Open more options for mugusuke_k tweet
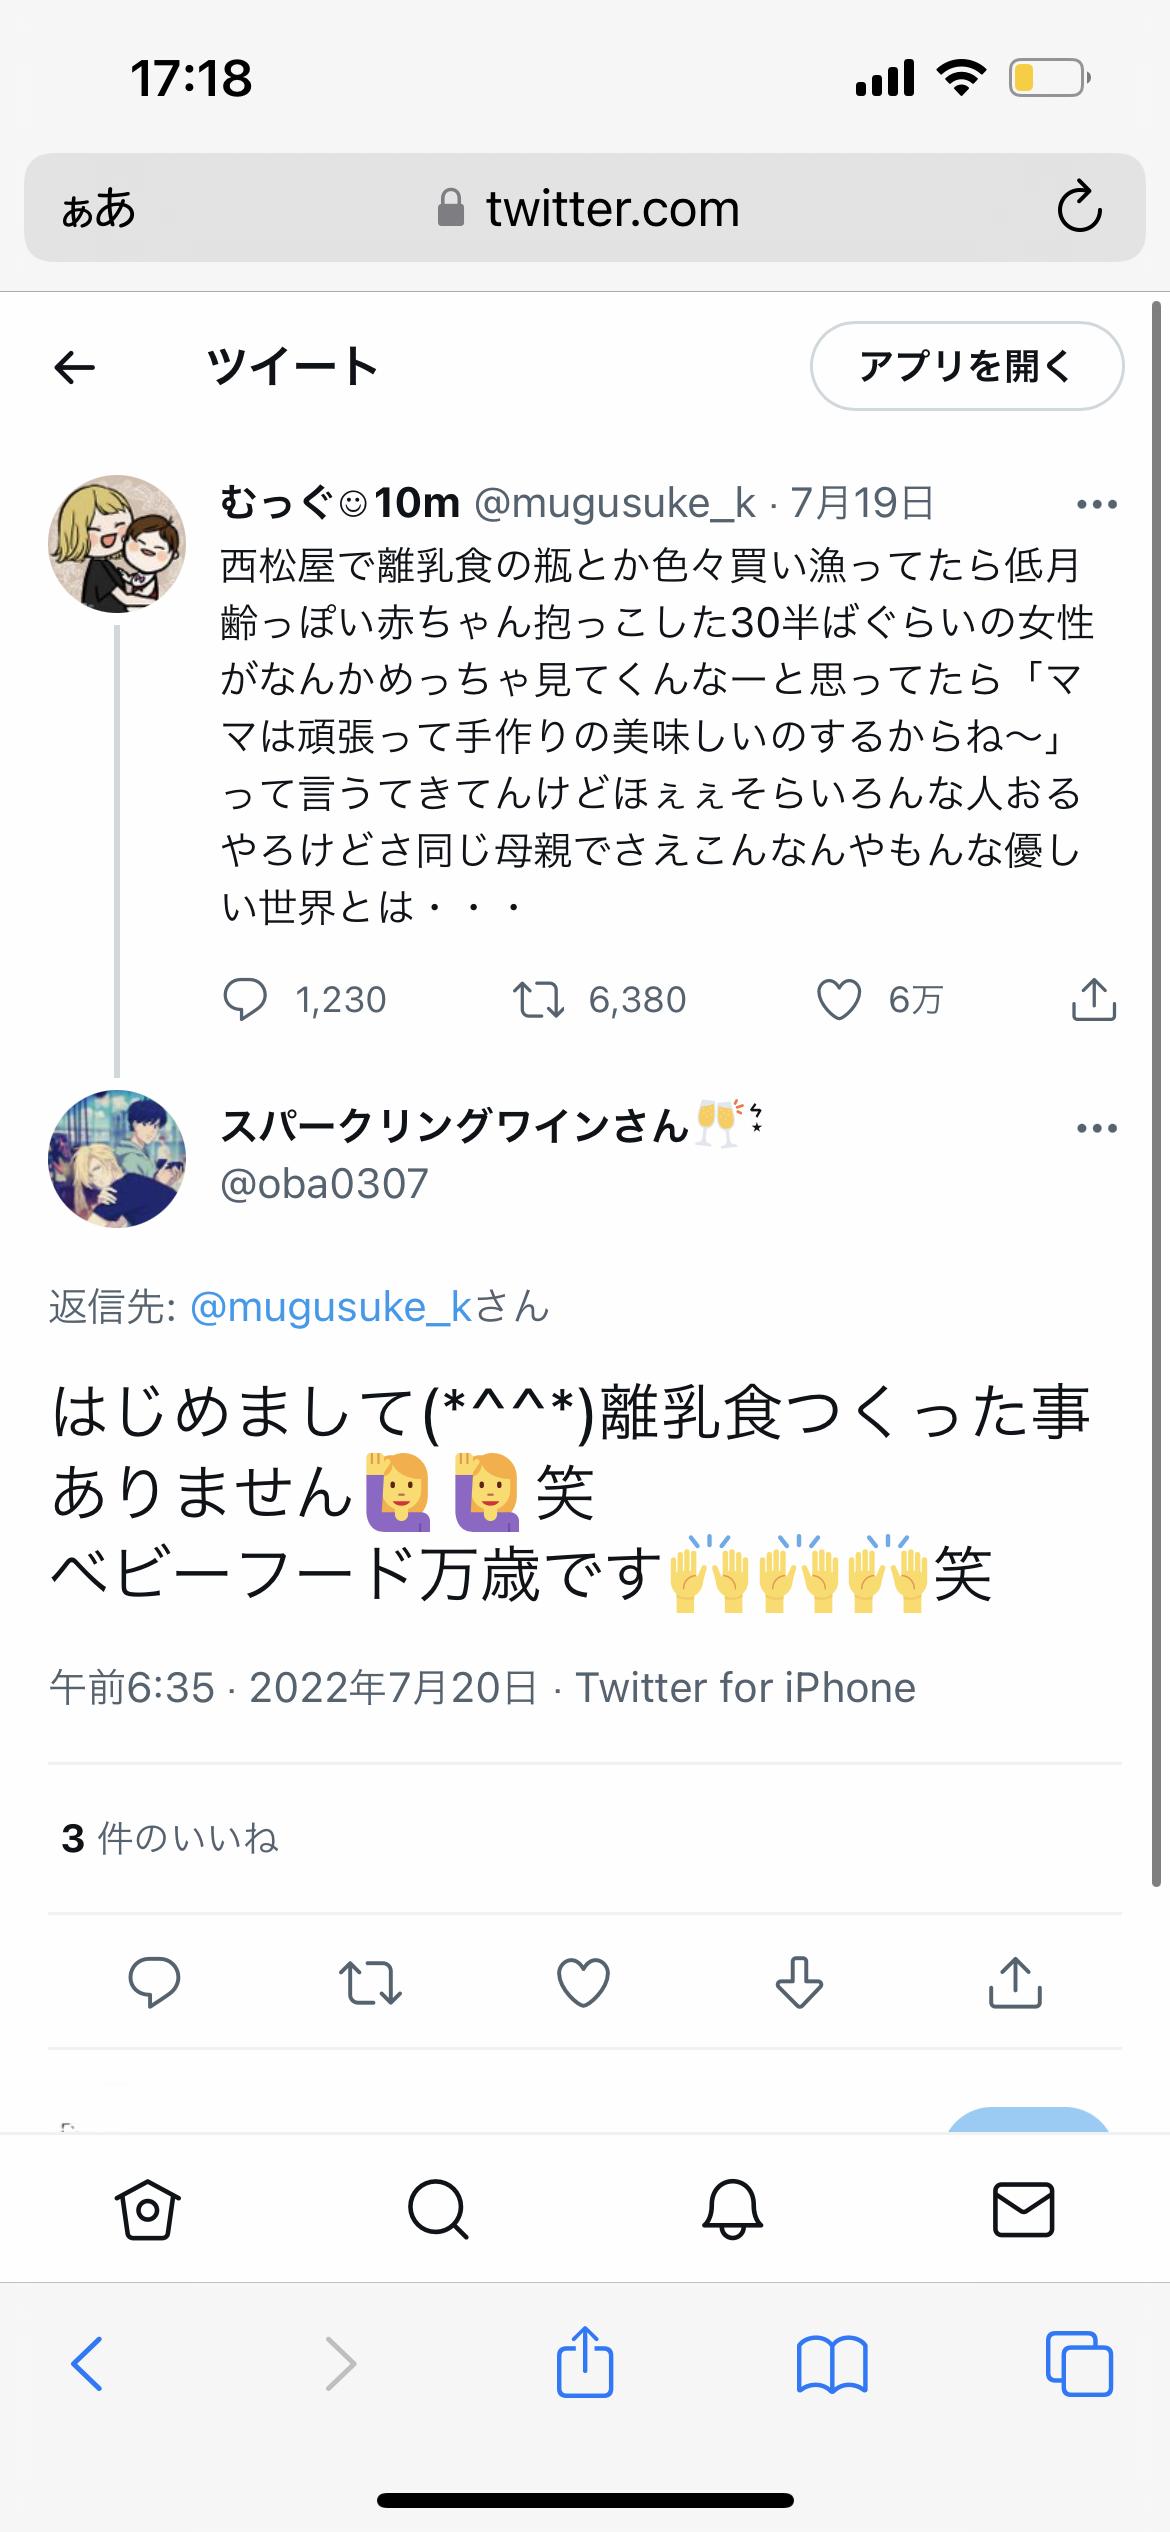1170x2532 pixels. coord(1096,504)
